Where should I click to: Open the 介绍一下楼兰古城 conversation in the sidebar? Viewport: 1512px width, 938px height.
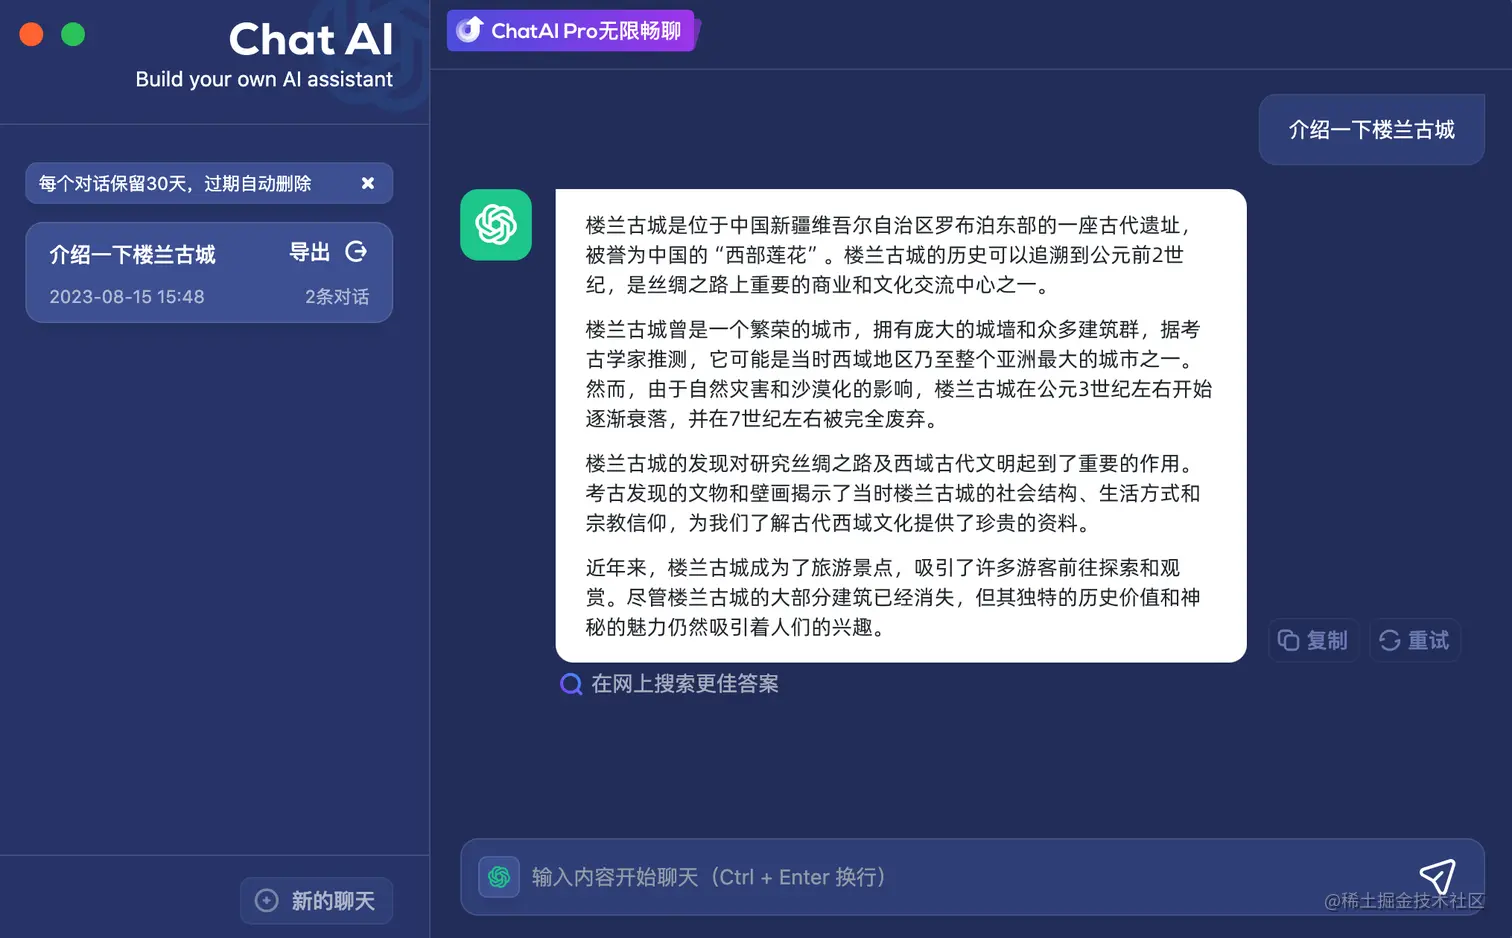(x=209, y=272)
